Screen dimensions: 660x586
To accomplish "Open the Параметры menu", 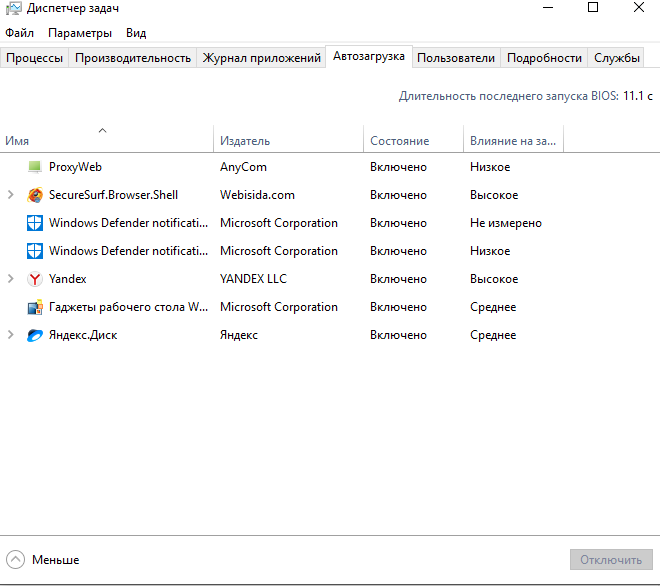I will [80, 33].
